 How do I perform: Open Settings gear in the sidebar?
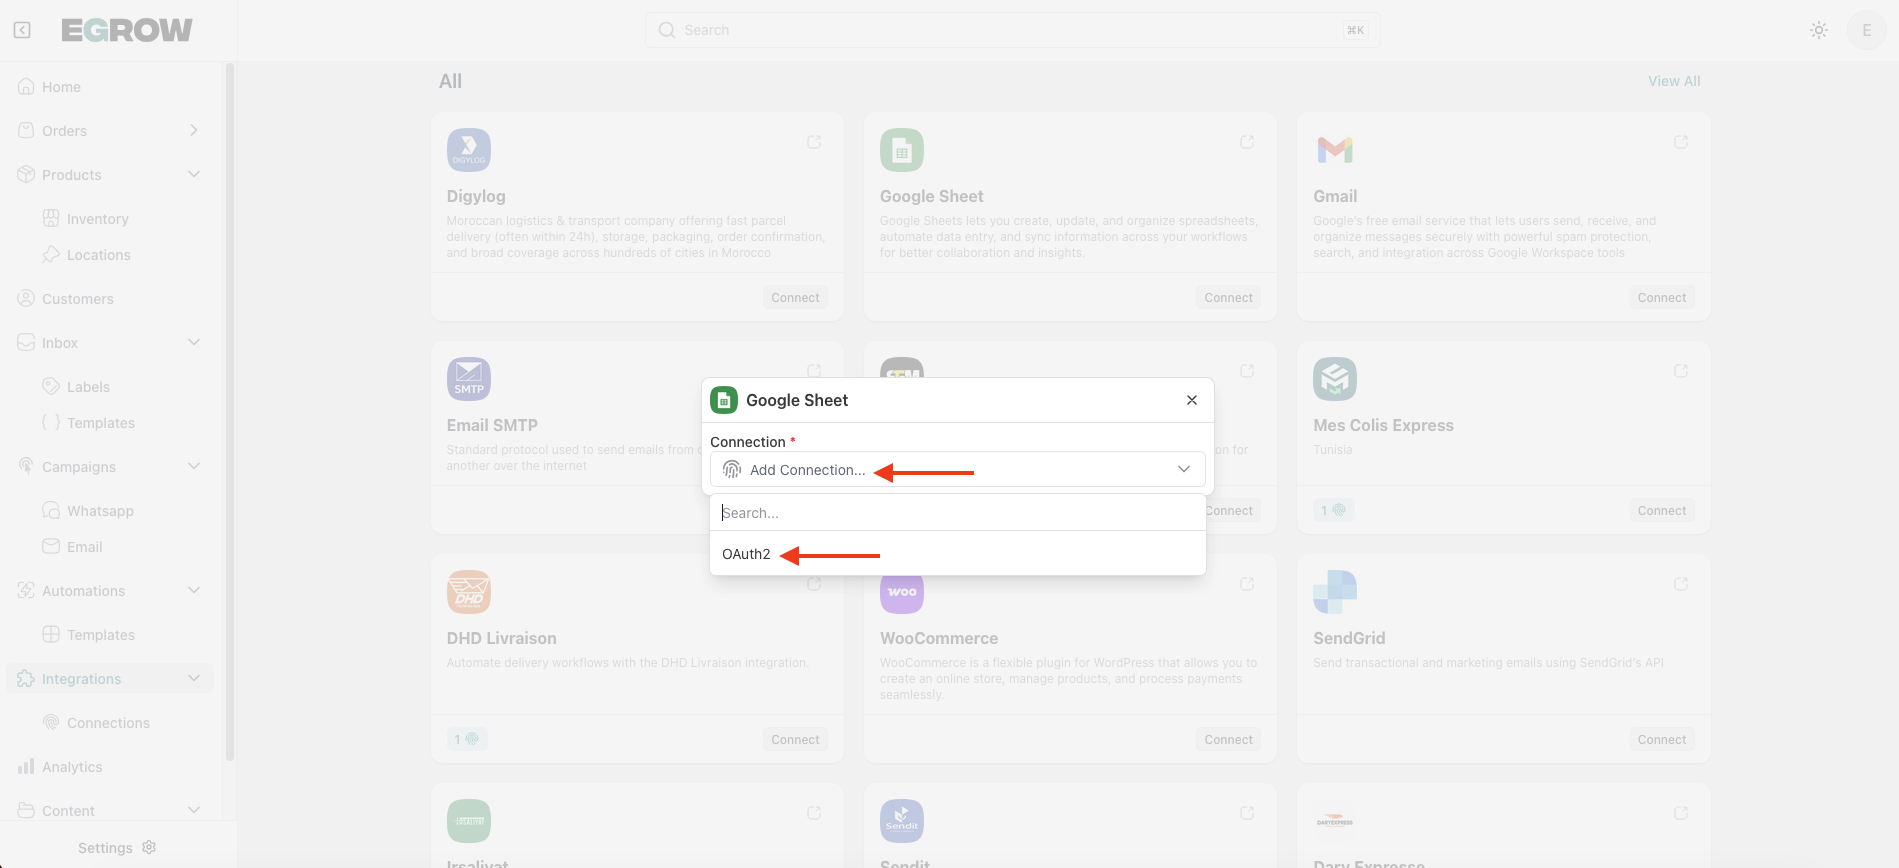tap(149, 847)
